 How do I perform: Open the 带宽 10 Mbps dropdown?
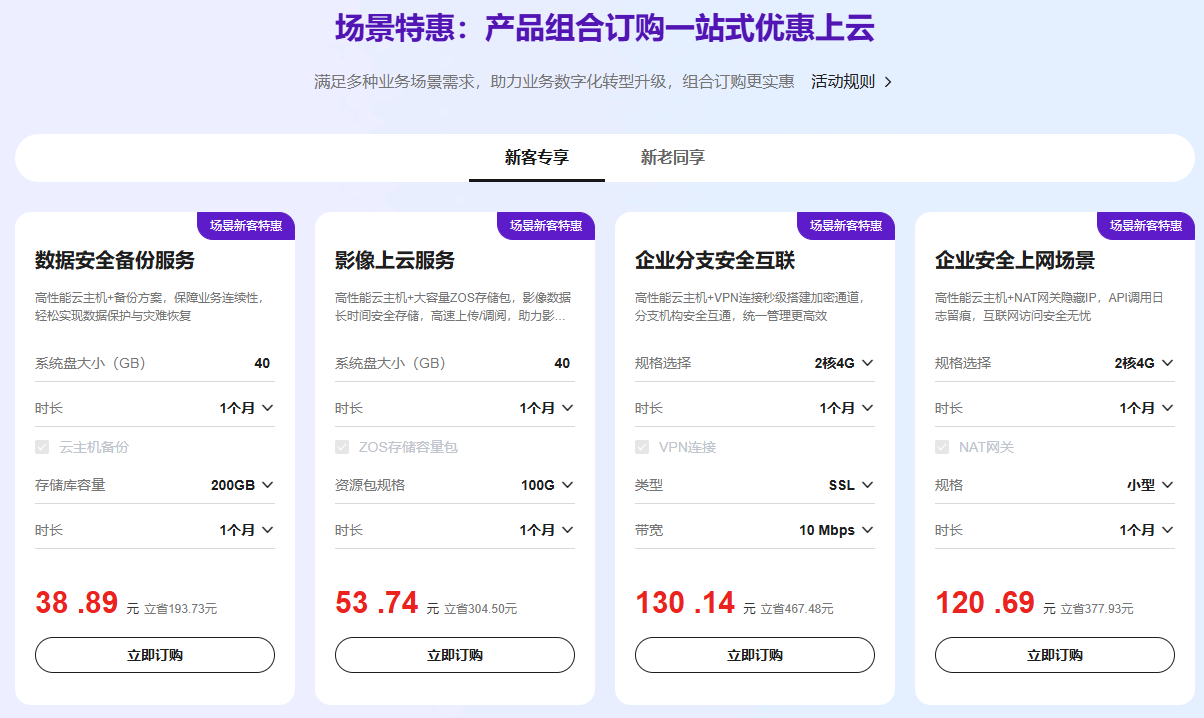[x=755, y=530]
